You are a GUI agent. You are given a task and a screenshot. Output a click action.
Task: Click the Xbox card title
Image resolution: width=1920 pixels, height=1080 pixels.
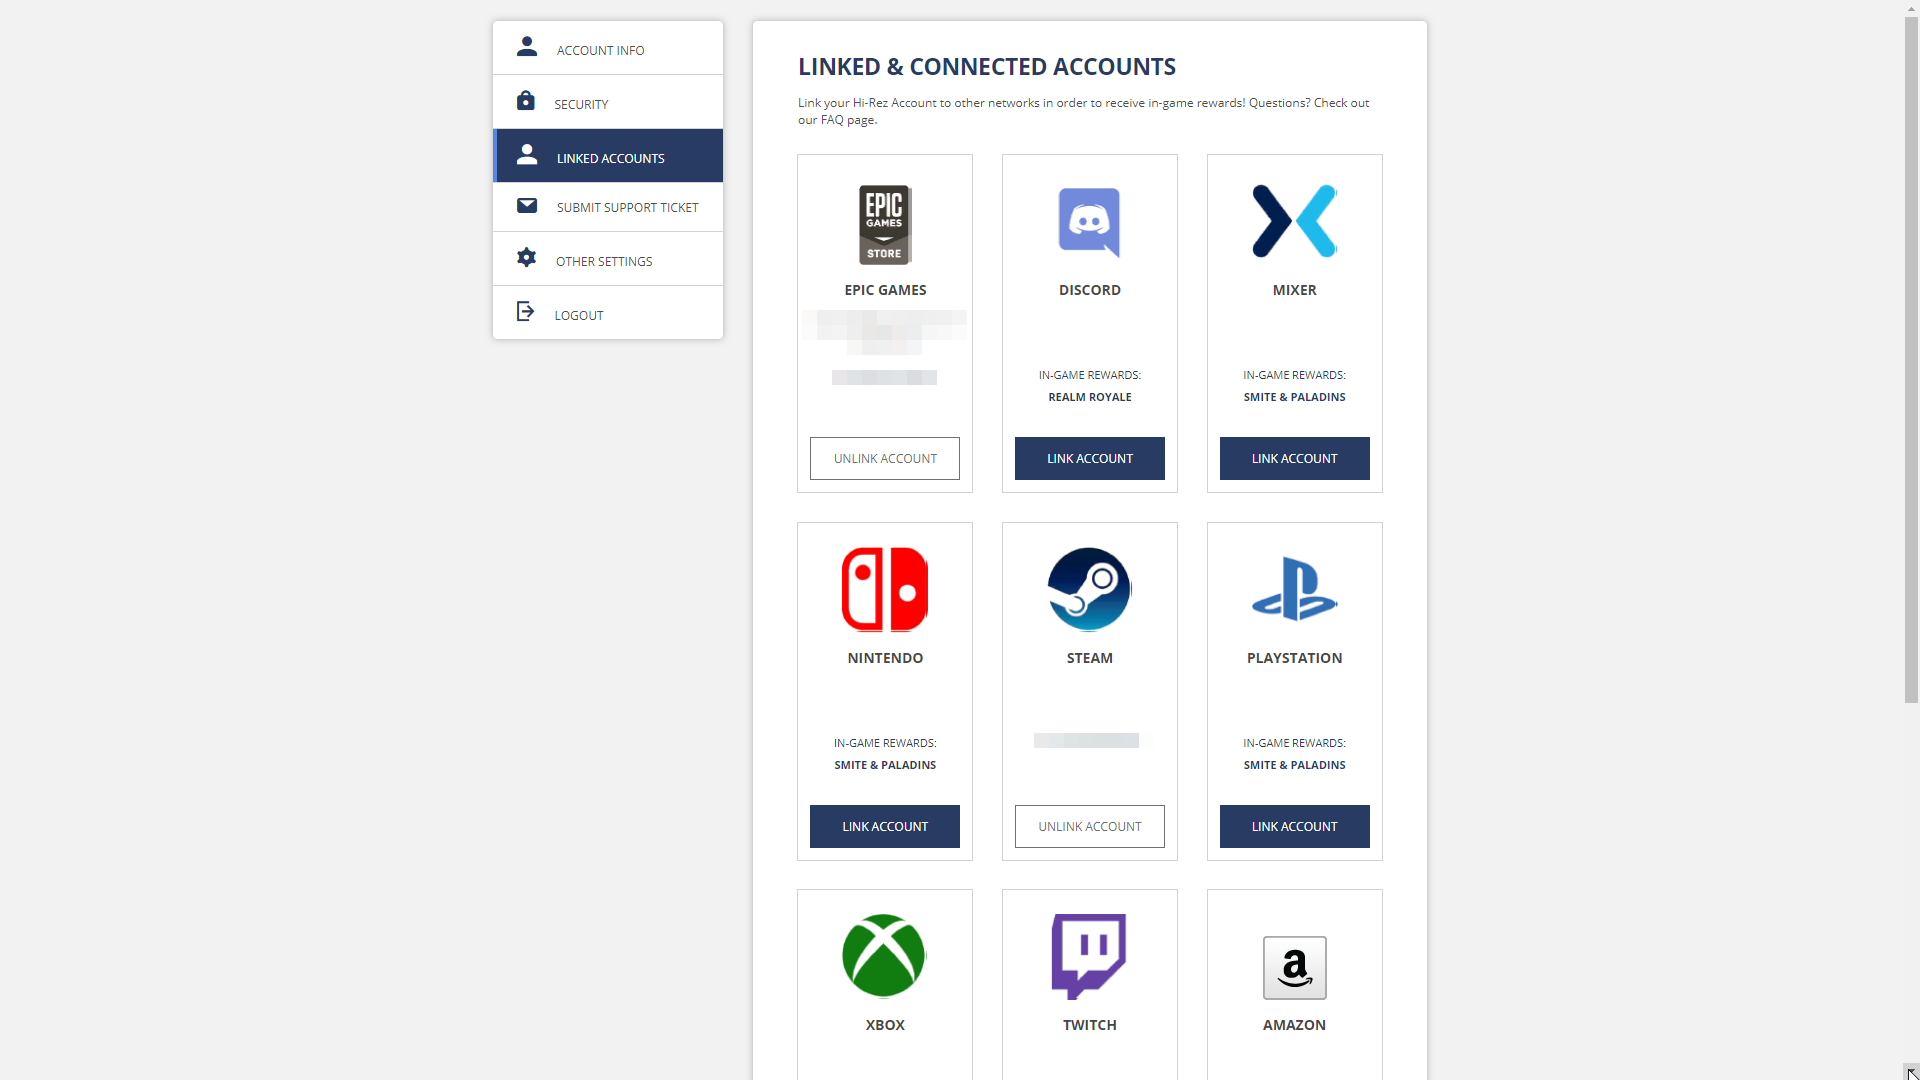tap(885, 1025)
